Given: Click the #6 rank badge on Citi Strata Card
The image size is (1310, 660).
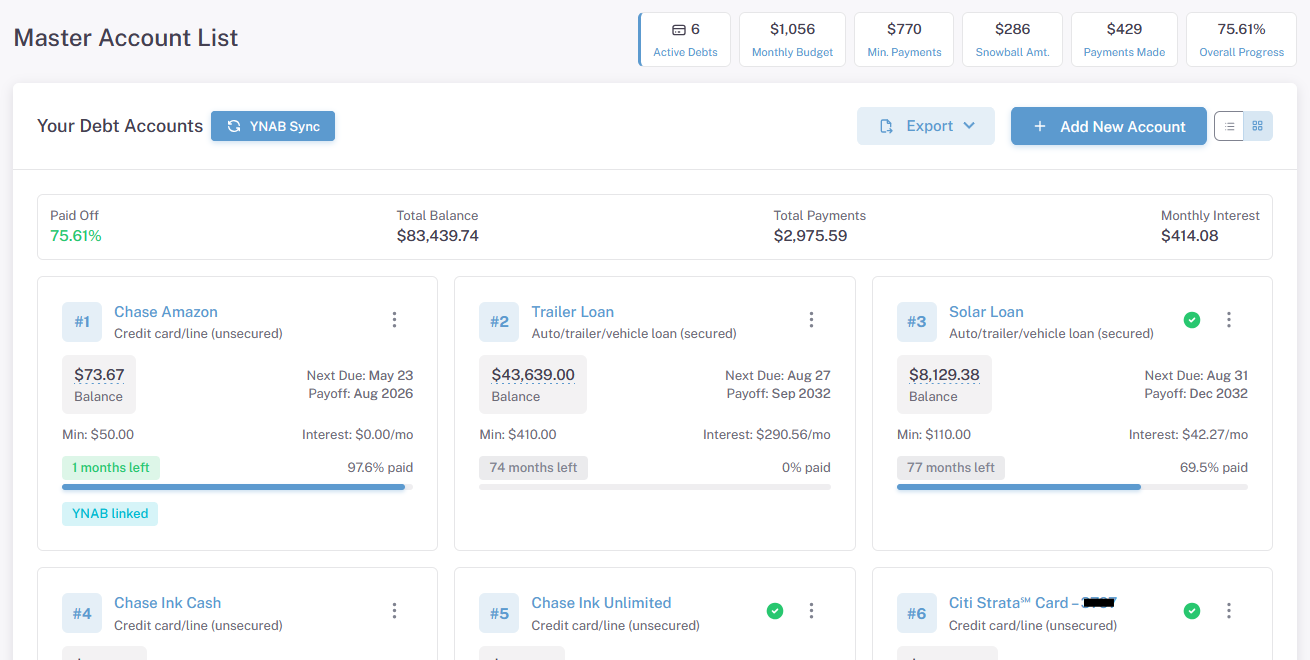Looking at the screenshot, I should [916, 613].
